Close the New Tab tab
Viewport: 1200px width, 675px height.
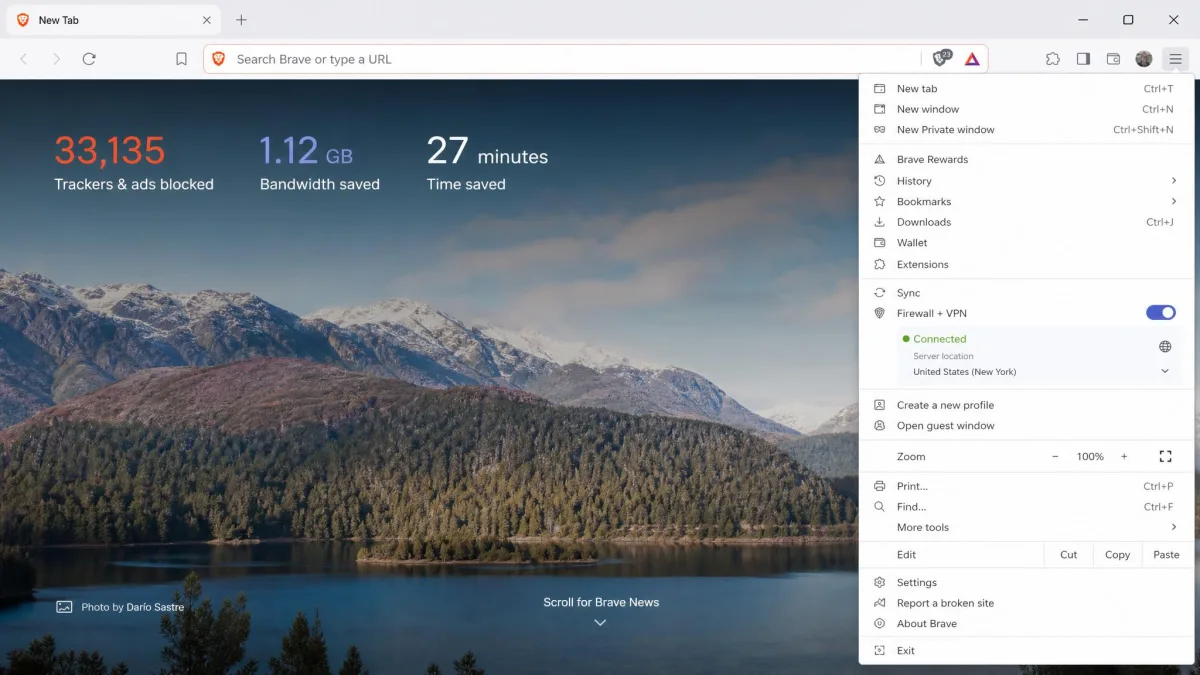(x=207, y=20)
